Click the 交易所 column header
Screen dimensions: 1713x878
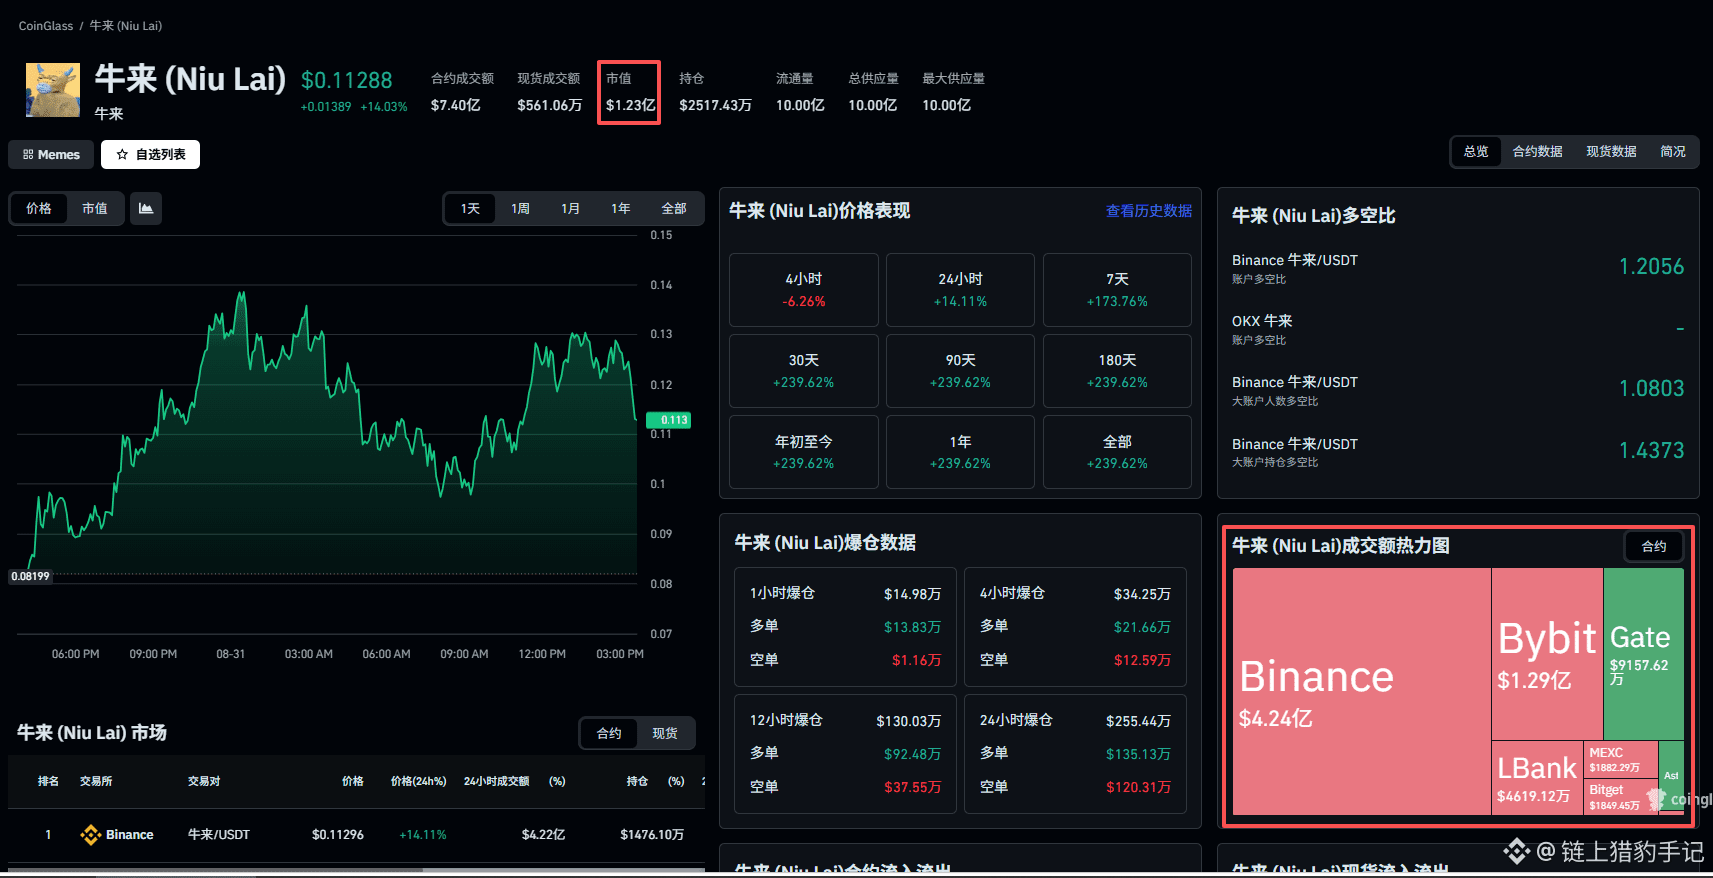[96, 781]
